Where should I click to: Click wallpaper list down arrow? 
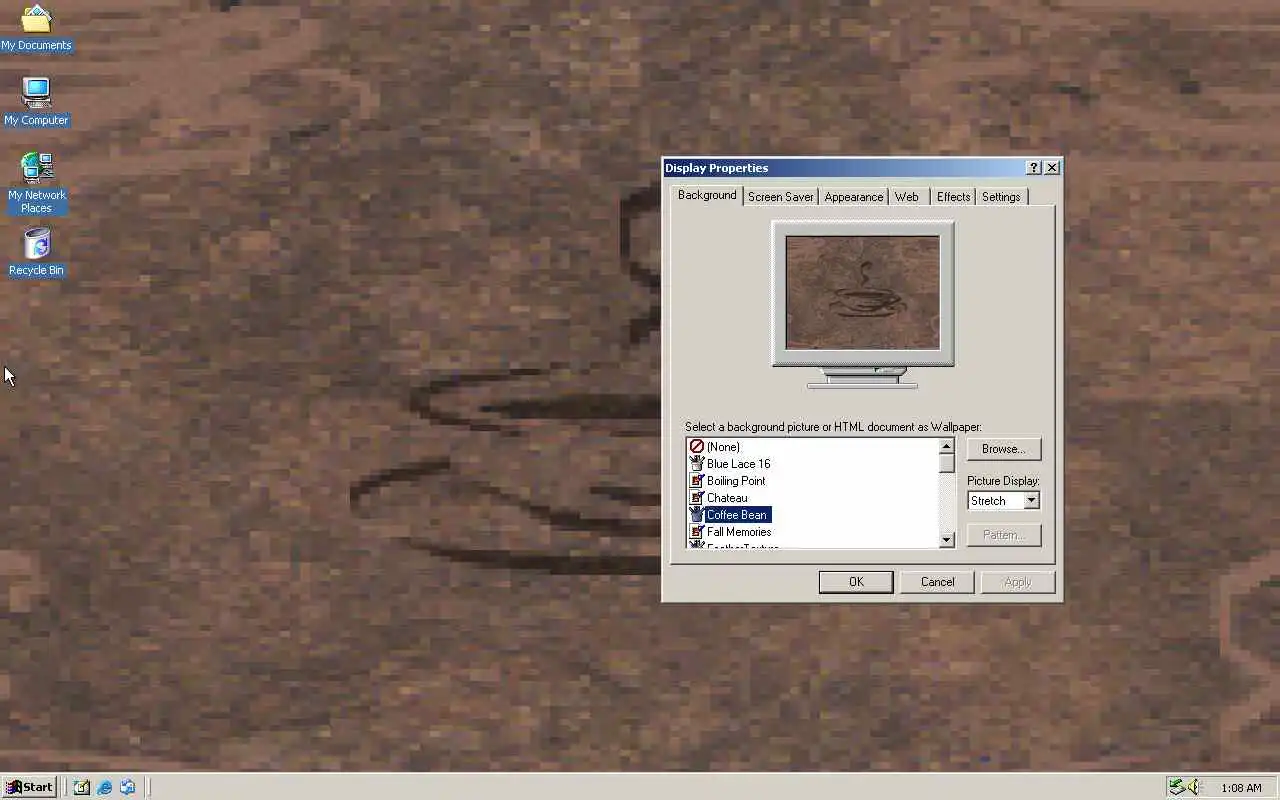click(947, 540)
